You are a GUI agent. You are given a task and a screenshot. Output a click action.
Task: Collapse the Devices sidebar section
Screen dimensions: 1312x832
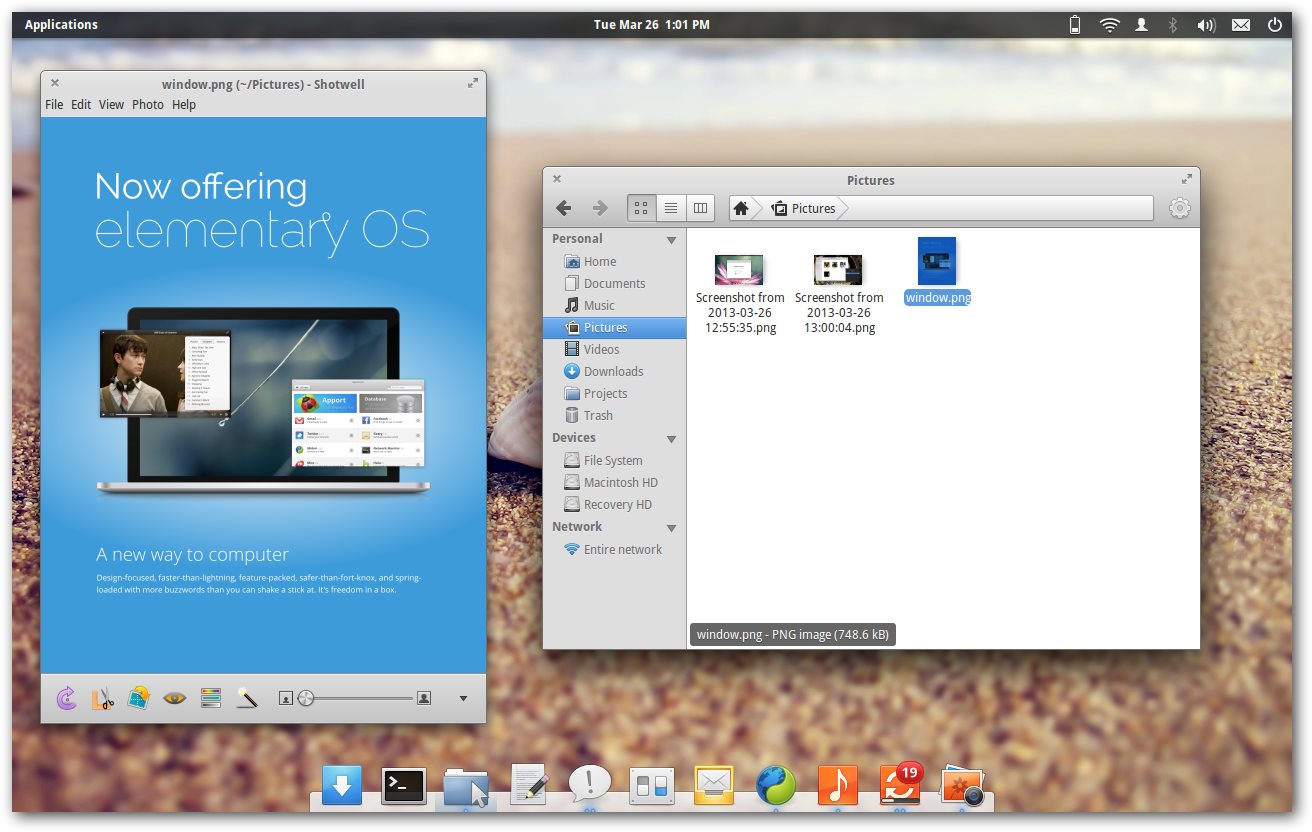[671, 439]
